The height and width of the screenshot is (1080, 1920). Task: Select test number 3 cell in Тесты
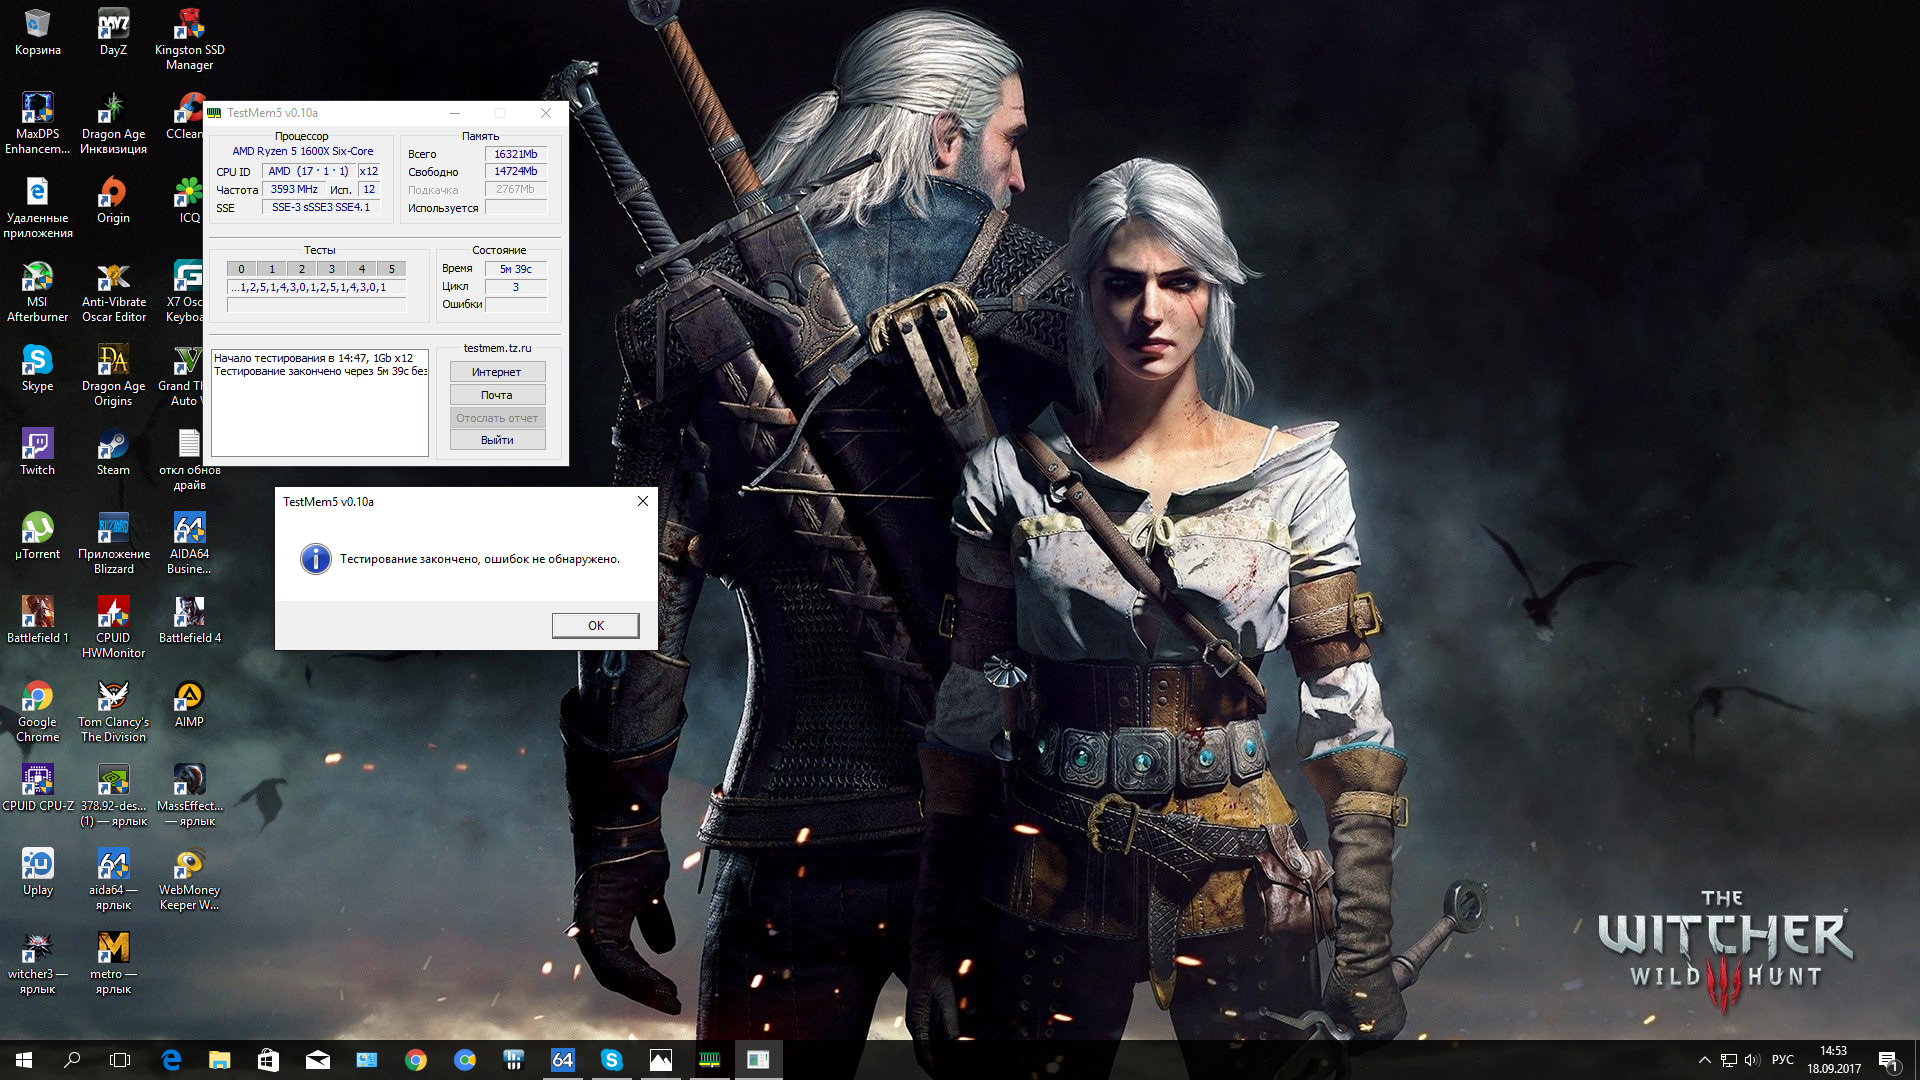[332, 269]
